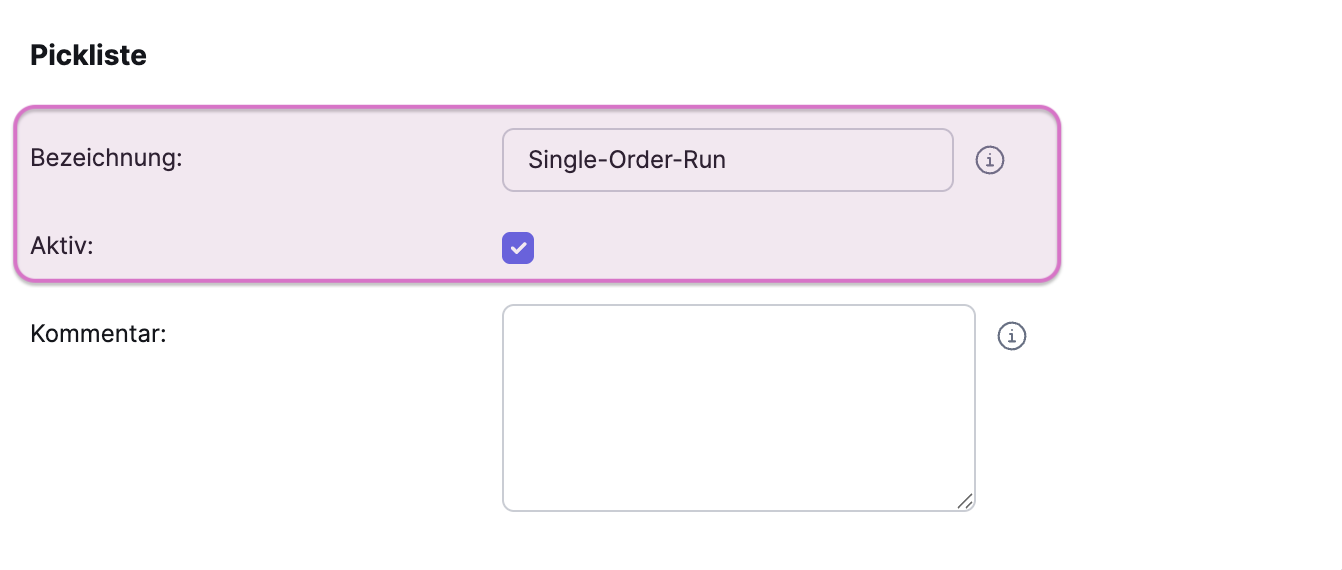Click the Kommentar textarea resize handle

pyautogui.click(x=964, y=501)
